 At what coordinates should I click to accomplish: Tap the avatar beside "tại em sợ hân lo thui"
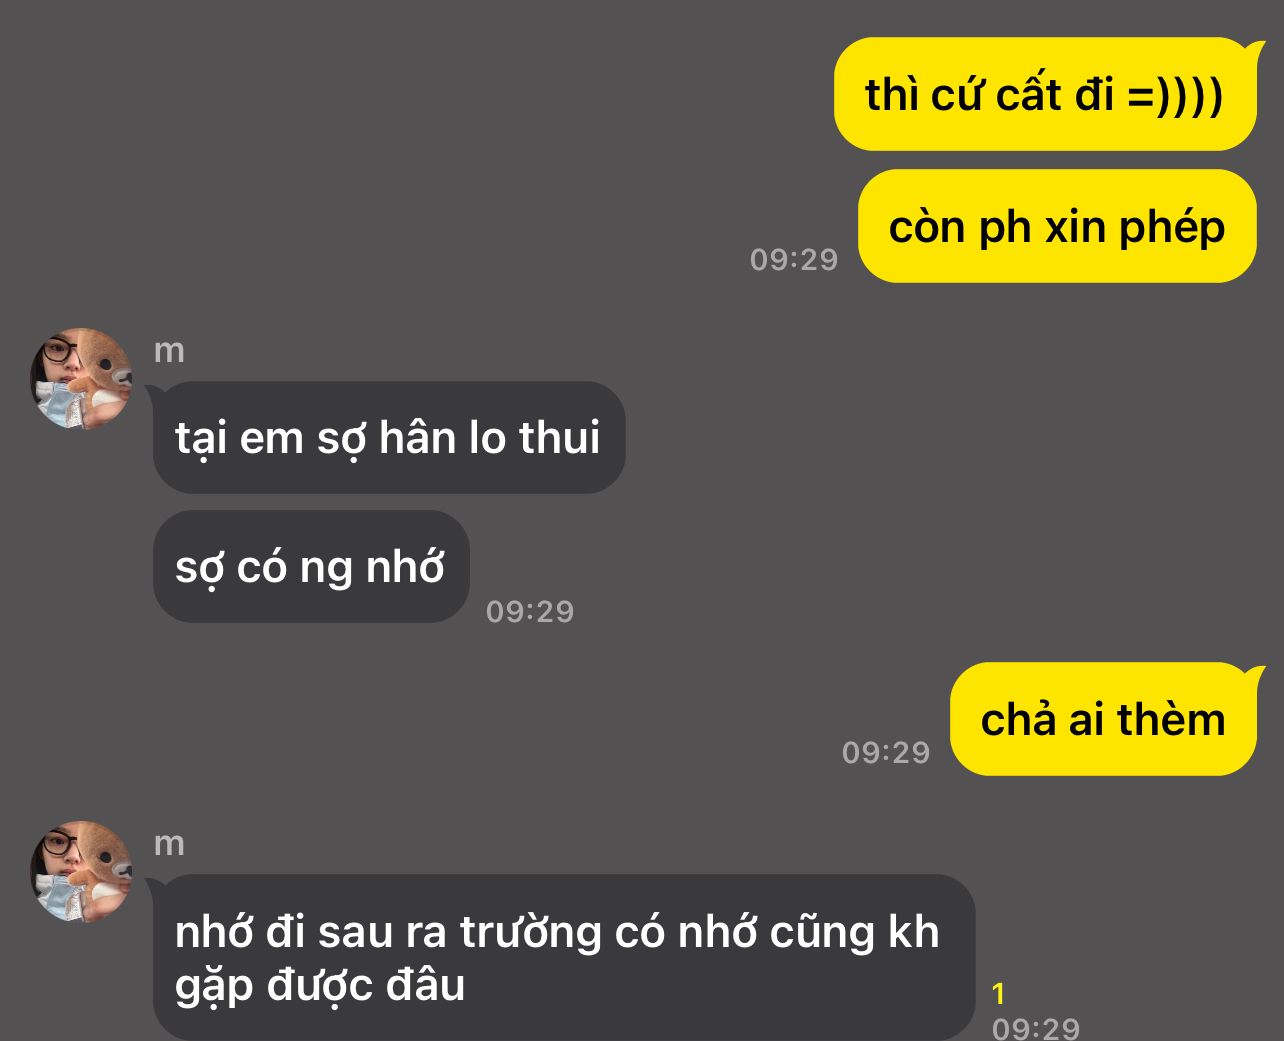click(82, 379)
